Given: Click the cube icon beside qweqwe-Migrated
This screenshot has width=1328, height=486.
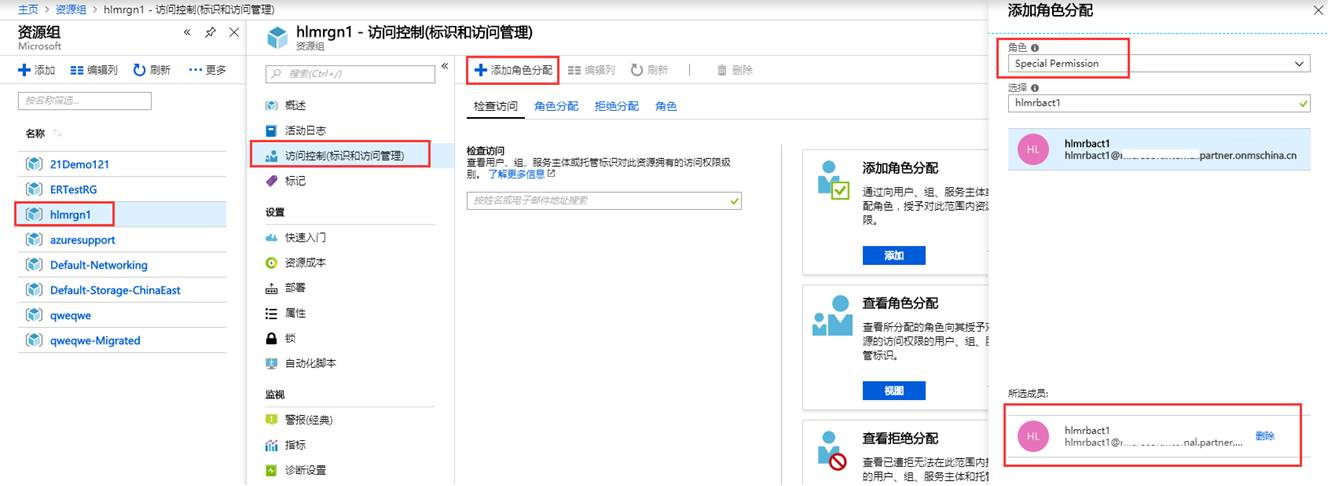Looking at the screenshot, I should point(32,340).
